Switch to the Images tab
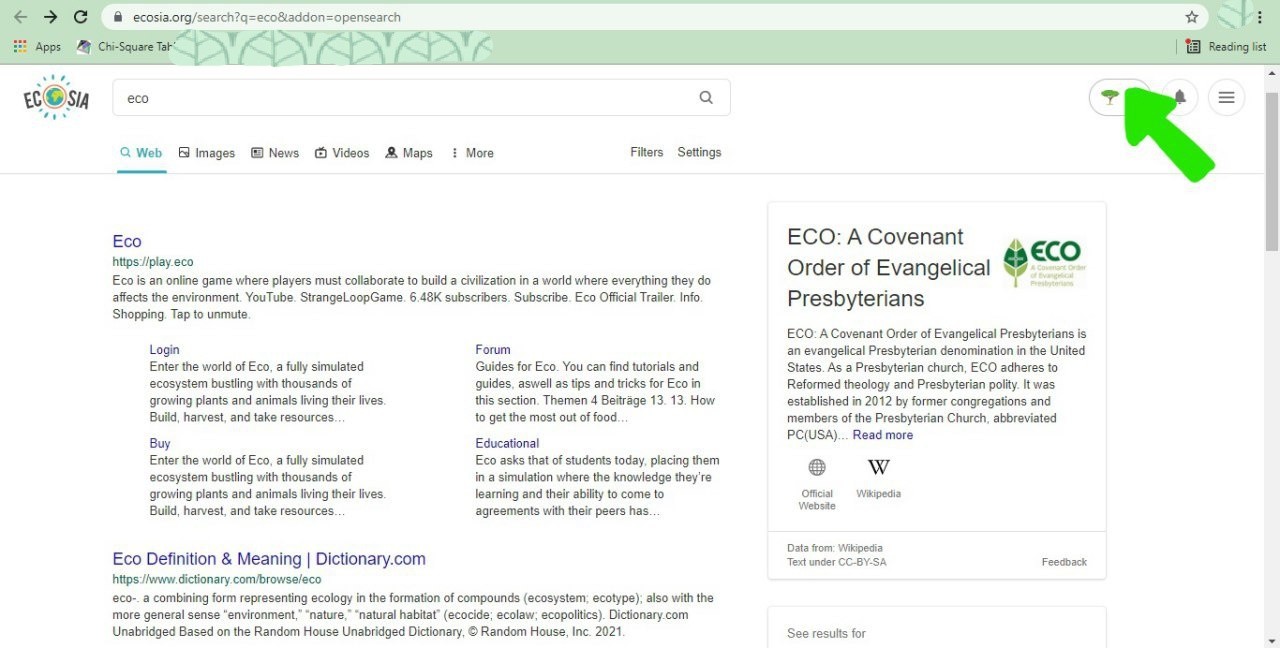 point(207,153)
